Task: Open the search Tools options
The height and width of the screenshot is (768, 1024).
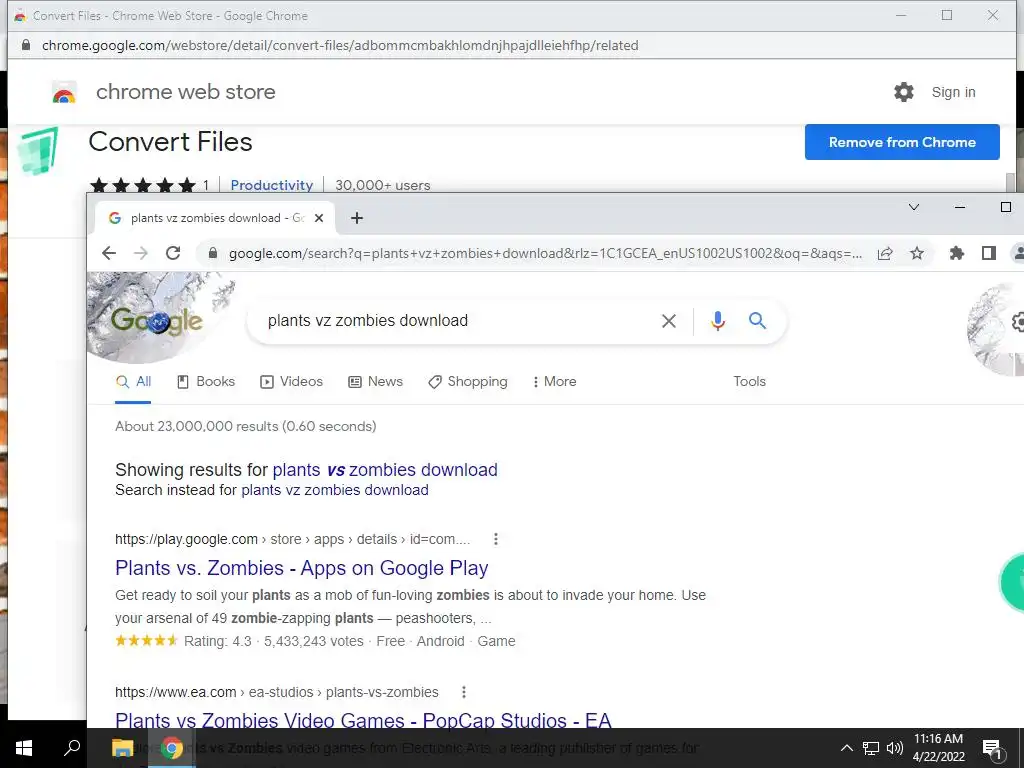Action: tap(749, 381)
